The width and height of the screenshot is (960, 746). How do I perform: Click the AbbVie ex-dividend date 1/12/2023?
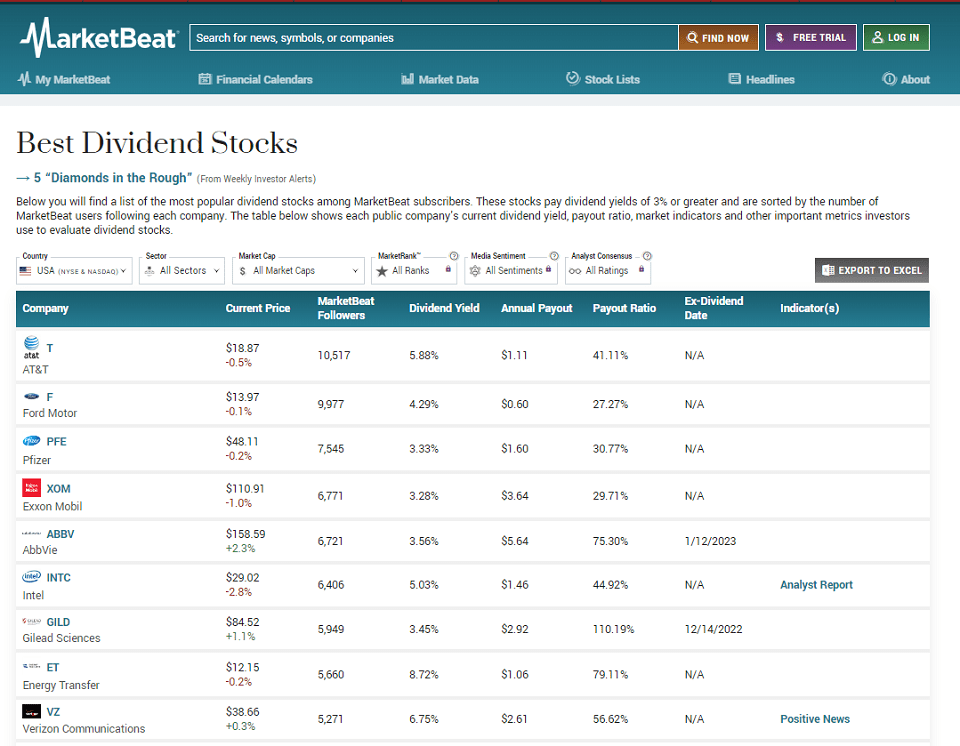710,541
